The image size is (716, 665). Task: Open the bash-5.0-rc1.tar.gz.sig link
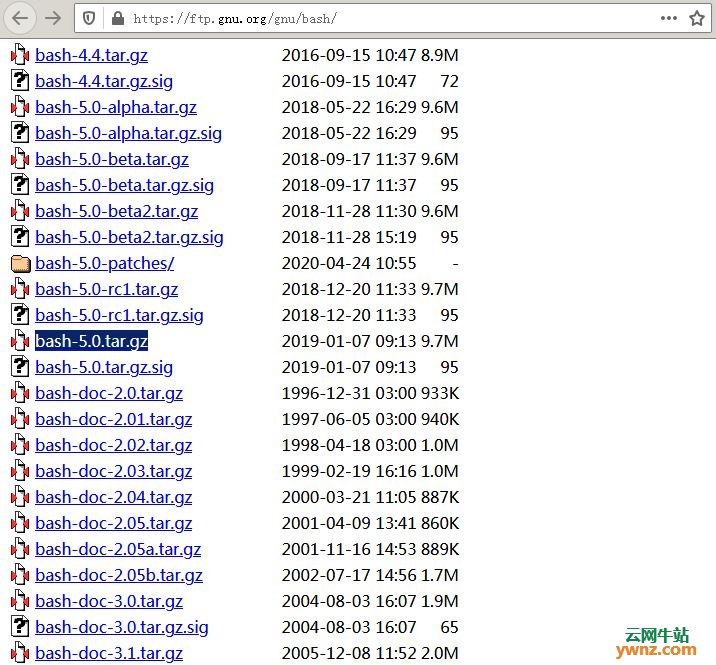119,316
